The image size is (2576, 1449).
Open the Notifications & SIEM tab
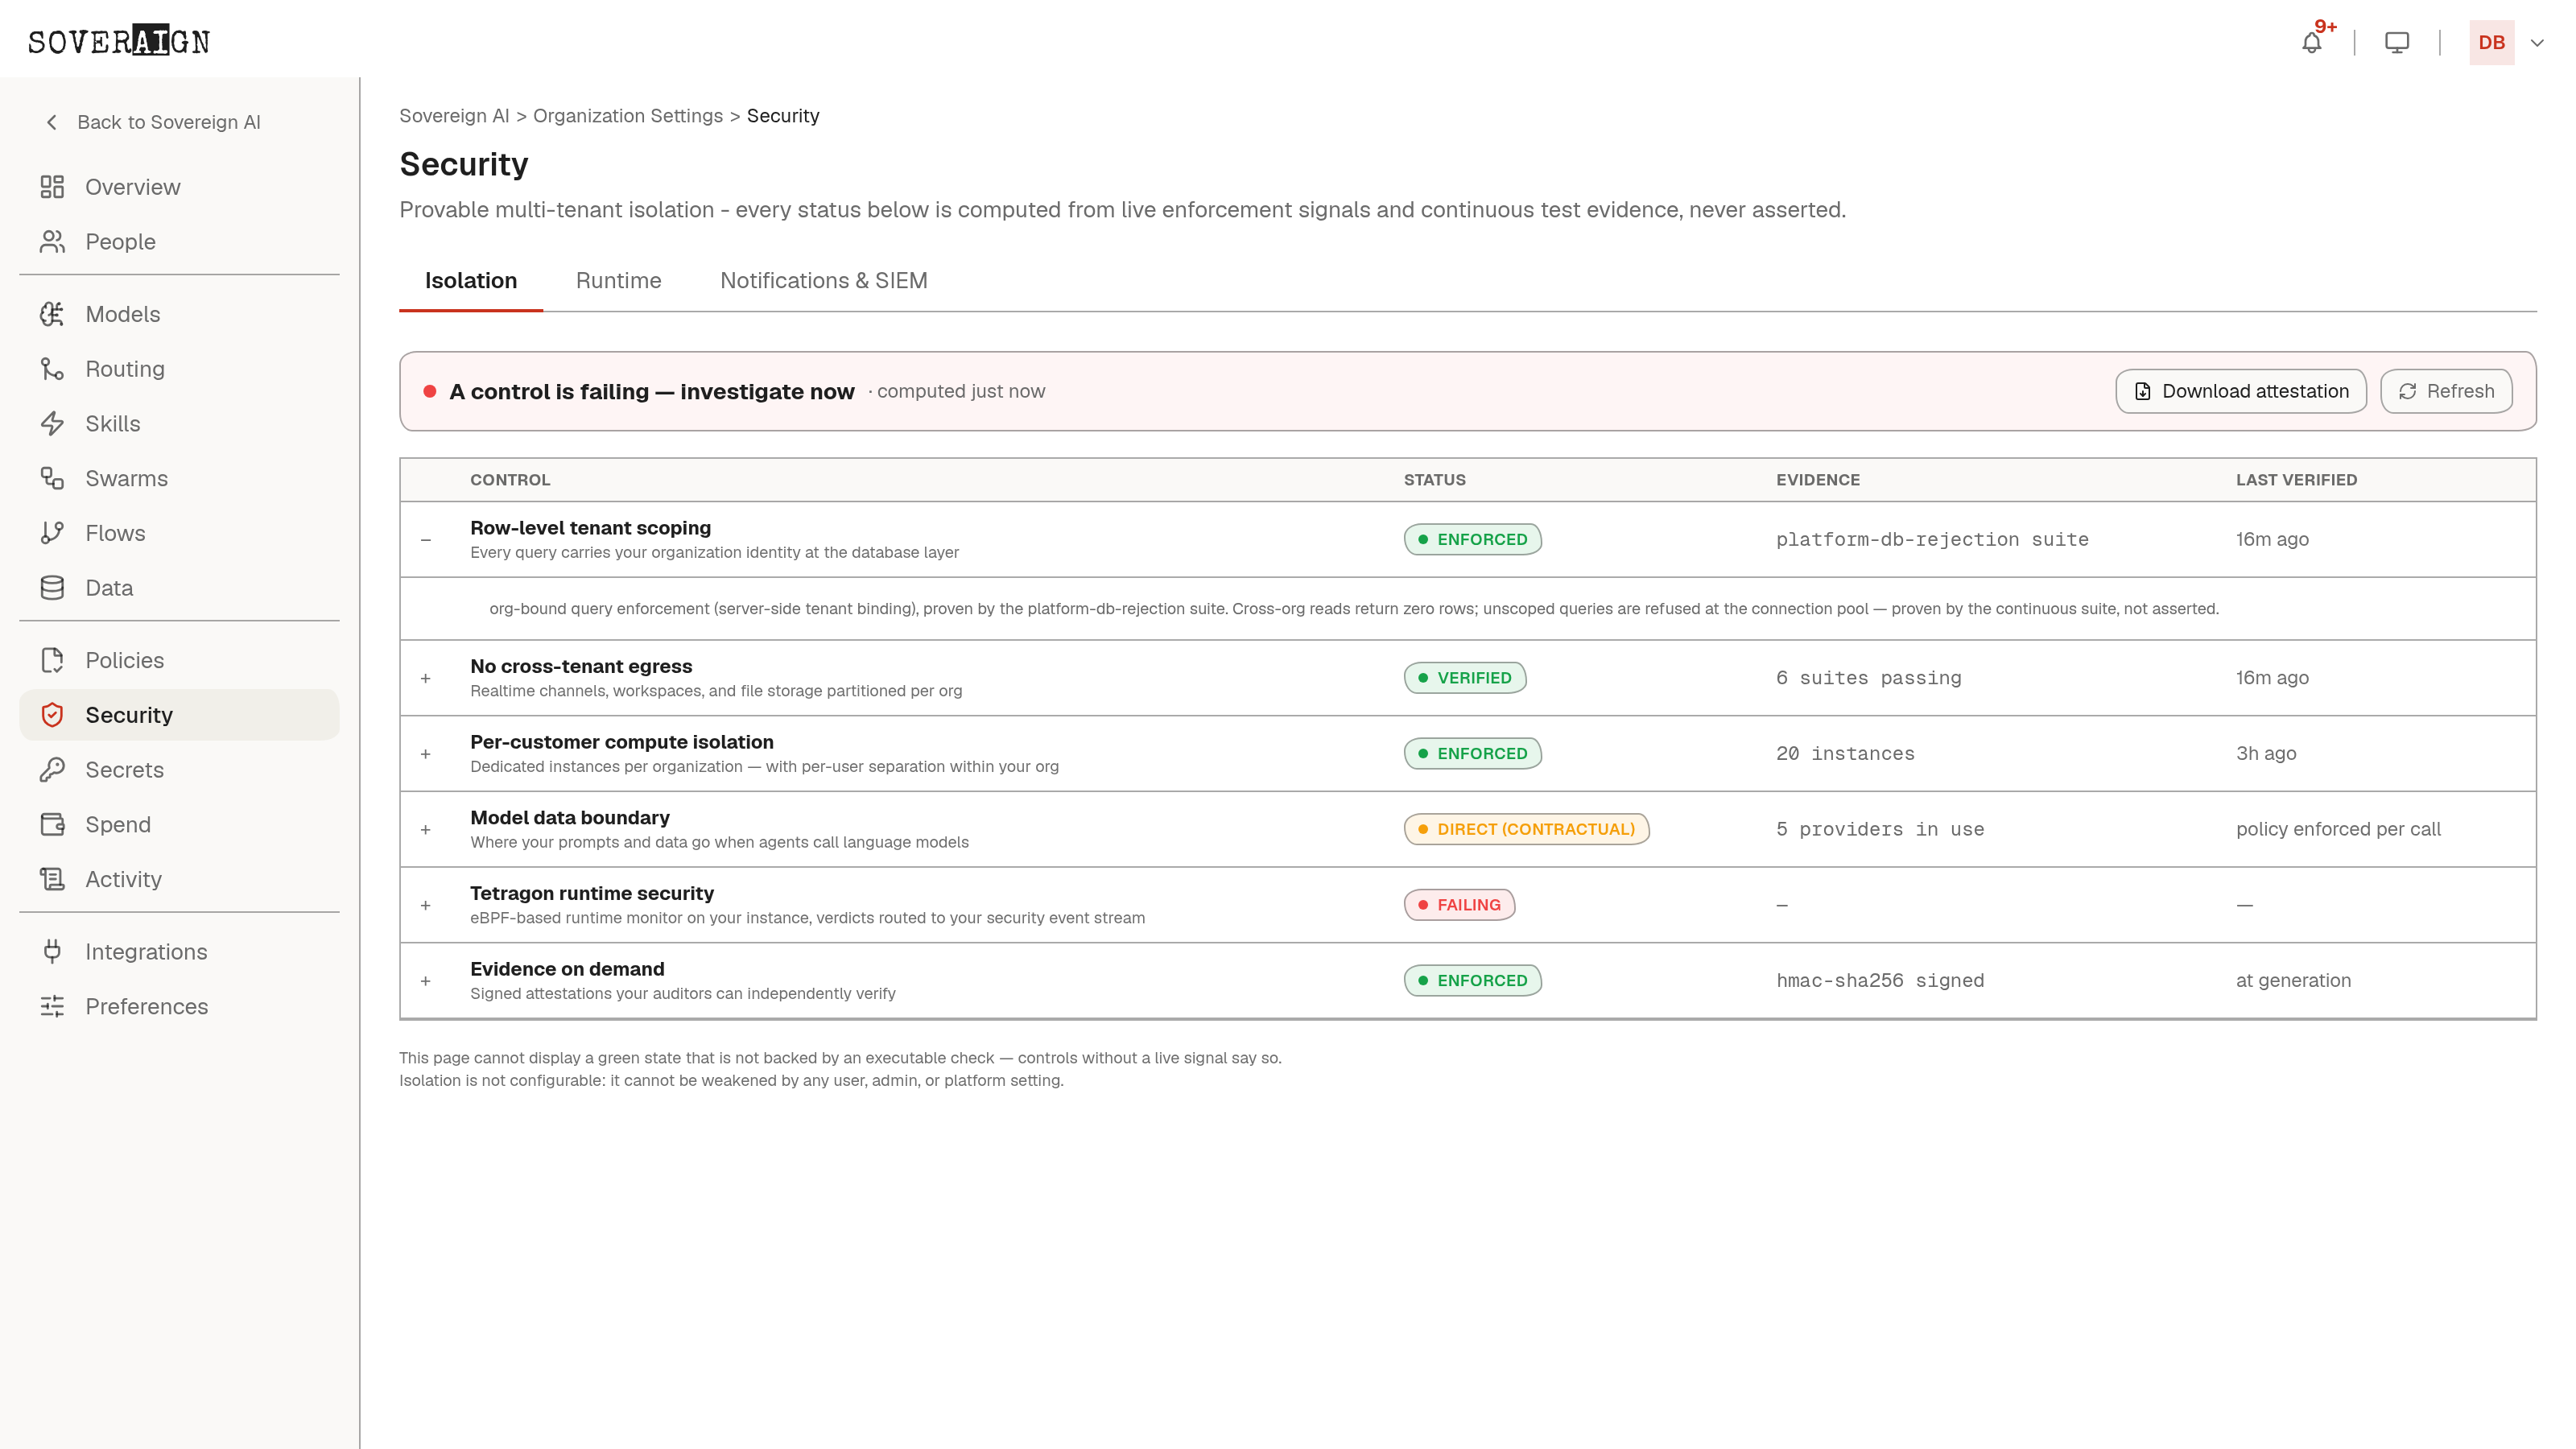[x=823, y=281]
